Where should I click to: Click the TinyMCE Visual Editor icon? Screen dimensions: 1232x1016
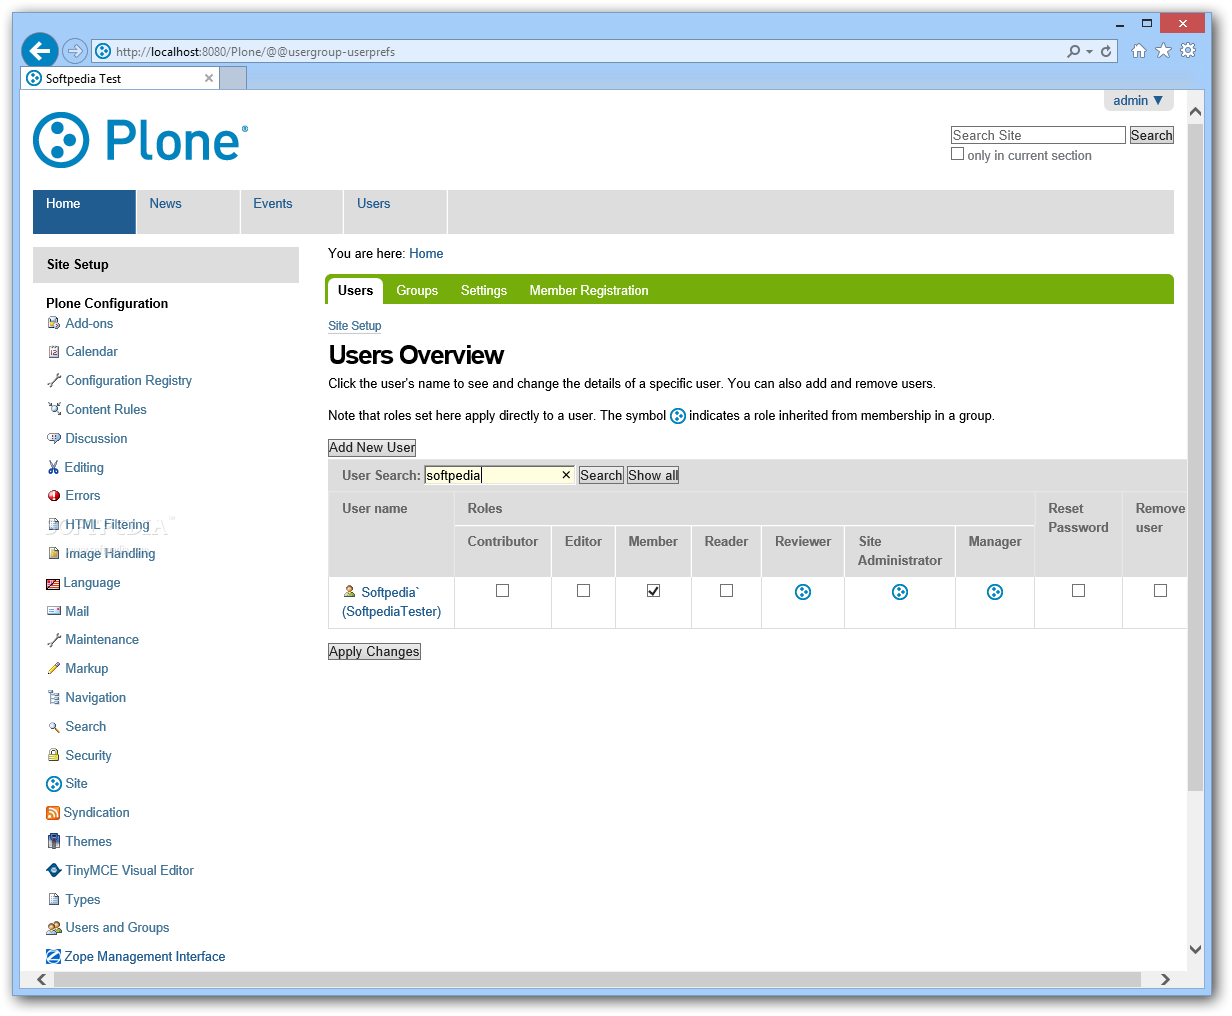click(54, 870)
